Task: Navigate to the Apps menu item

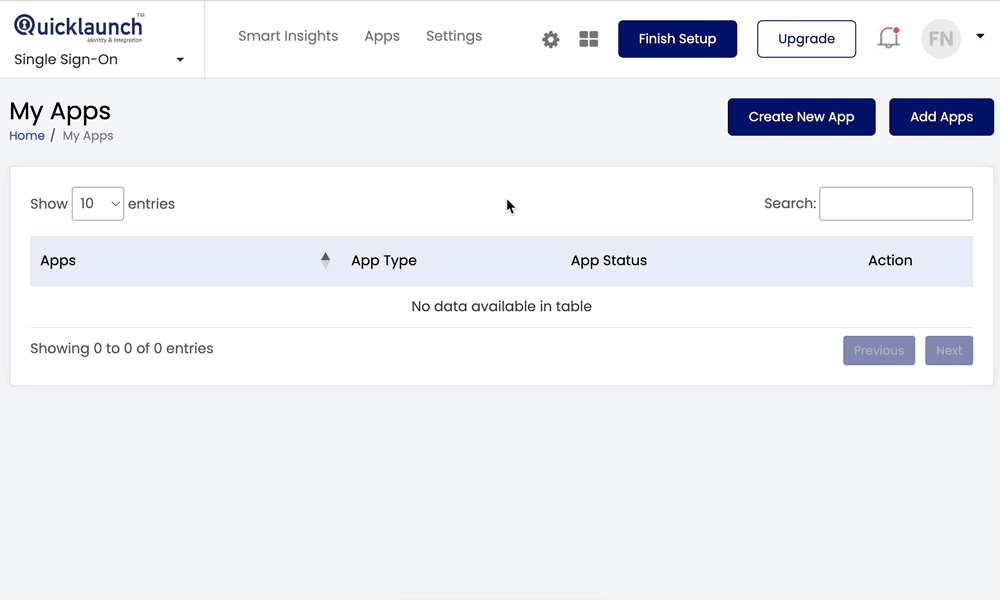Action: pyautogui.click(x=381, y=36)
